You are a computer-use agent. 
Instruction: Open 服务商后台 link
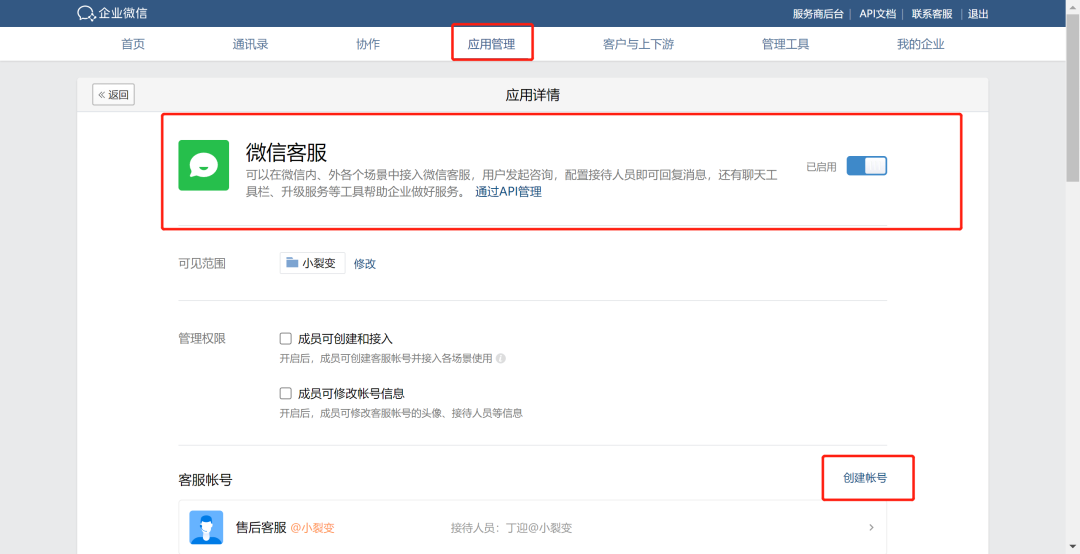818,14
